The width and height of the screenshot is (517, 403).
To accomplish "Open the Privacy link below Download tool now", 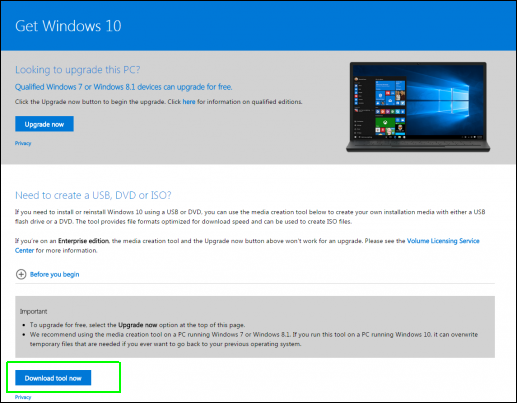I will coord(23,397).
